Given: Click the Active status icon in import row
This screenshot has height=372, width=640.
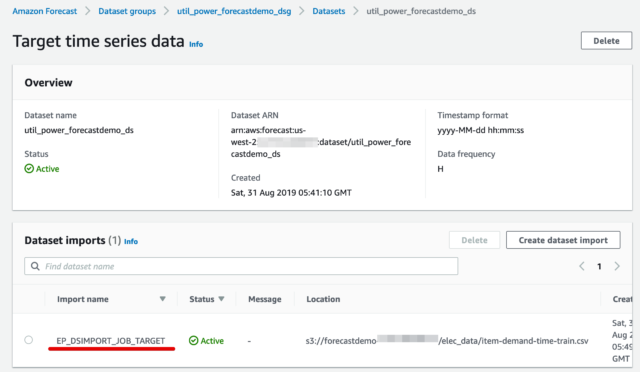Looking at the screenshot, I should [x=193, y=341].
